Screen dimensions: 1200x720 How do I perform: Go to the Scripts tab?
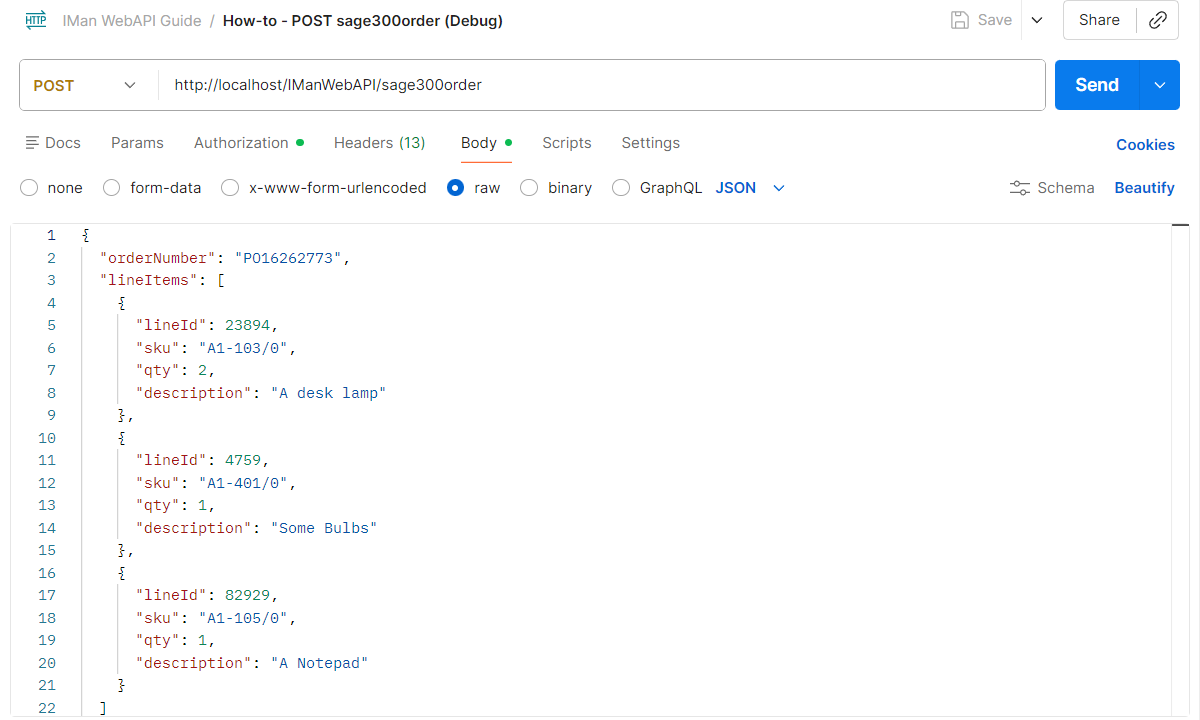click(567, 143)
